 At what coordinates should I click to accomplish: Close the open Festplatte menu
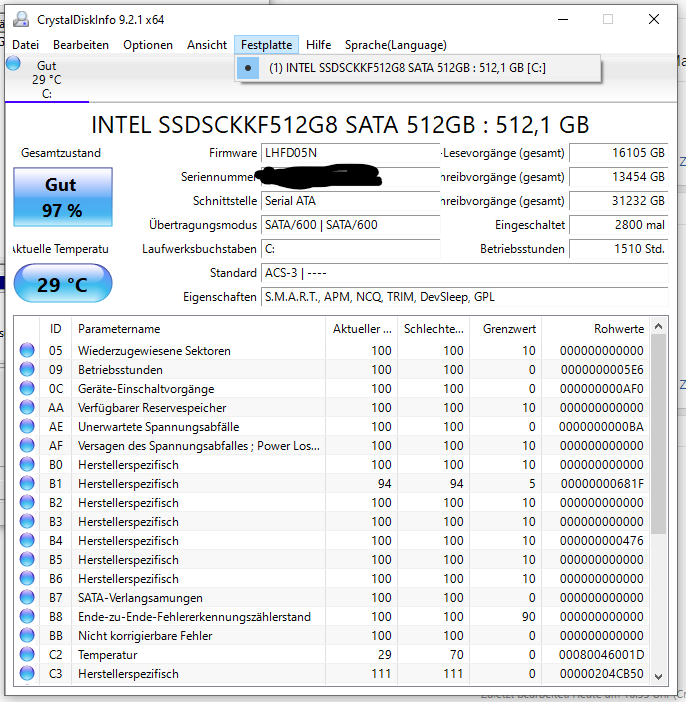[x=266, y=45]
